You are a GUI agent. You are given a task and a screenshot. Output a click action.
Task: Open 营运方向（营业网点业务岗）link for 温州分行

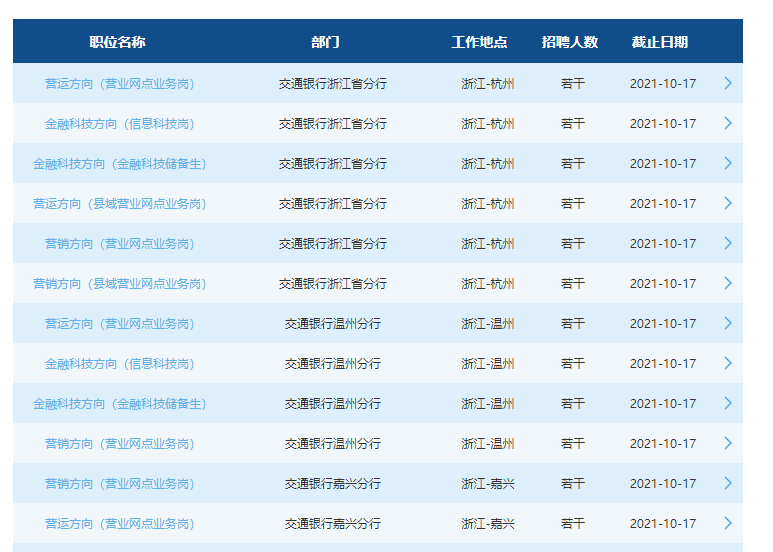coord(119,323)
